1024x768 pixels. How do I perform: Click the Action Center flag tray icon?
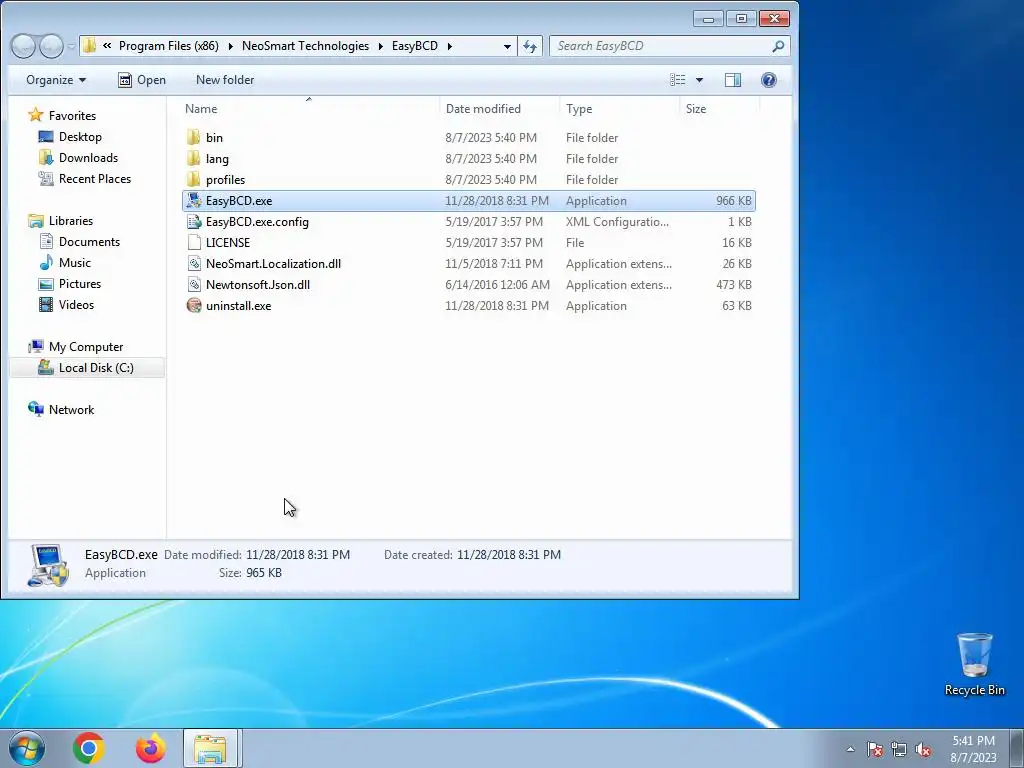point(874,749)
